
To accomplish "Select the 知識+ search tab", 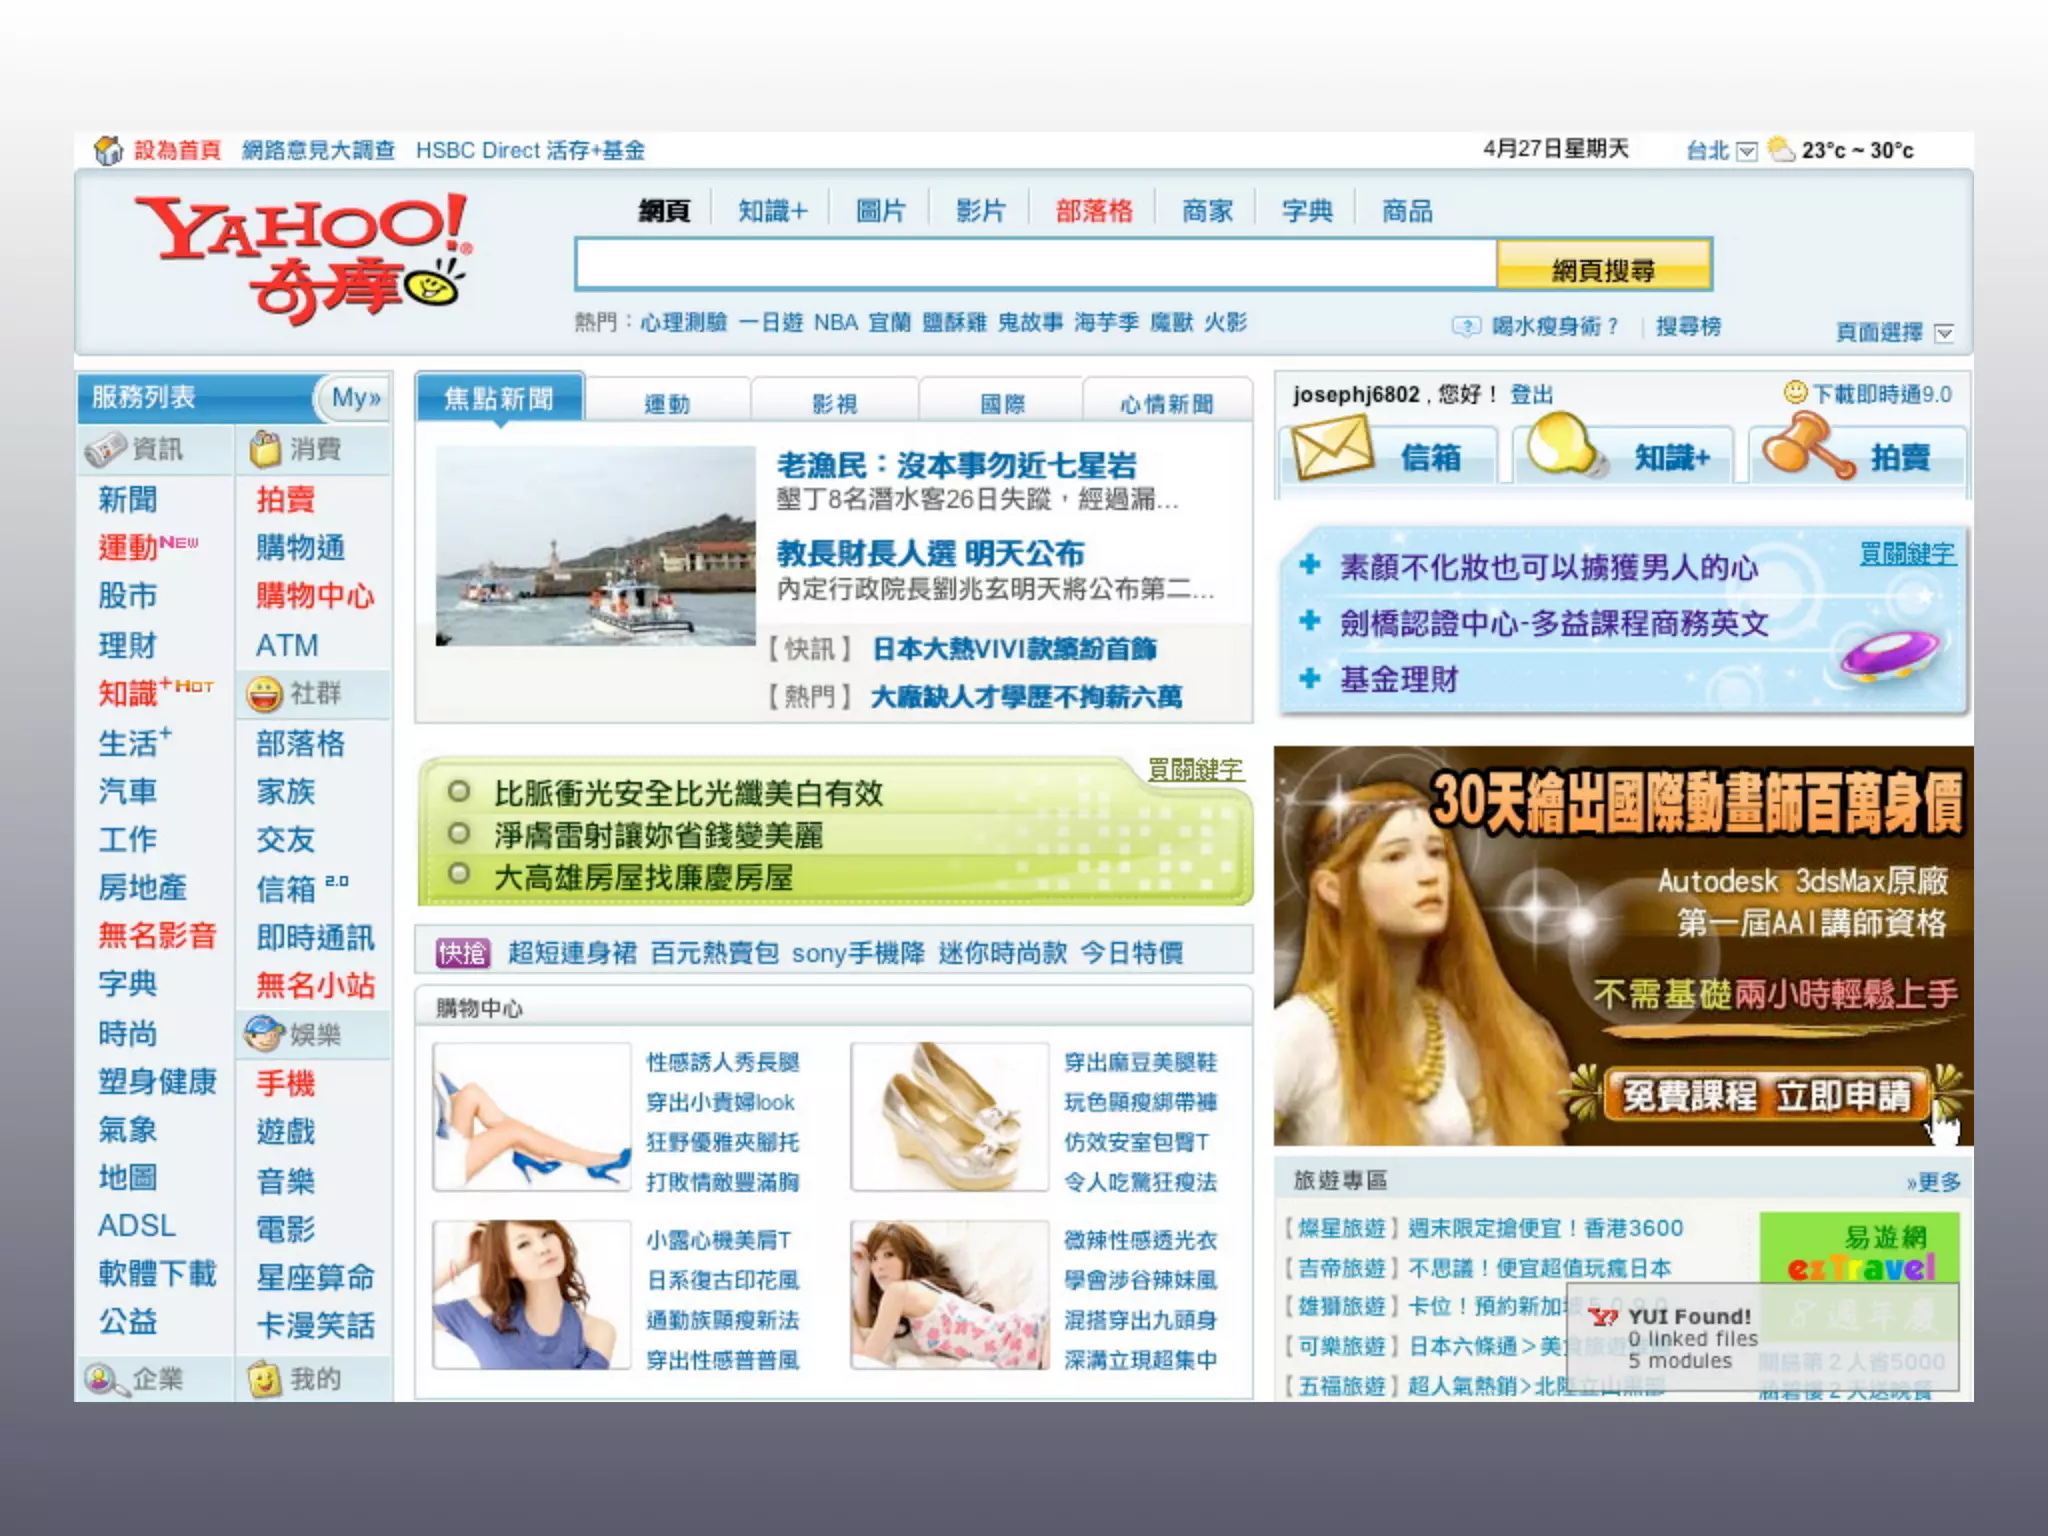I will pyautogui.click(x=772, y=211).
